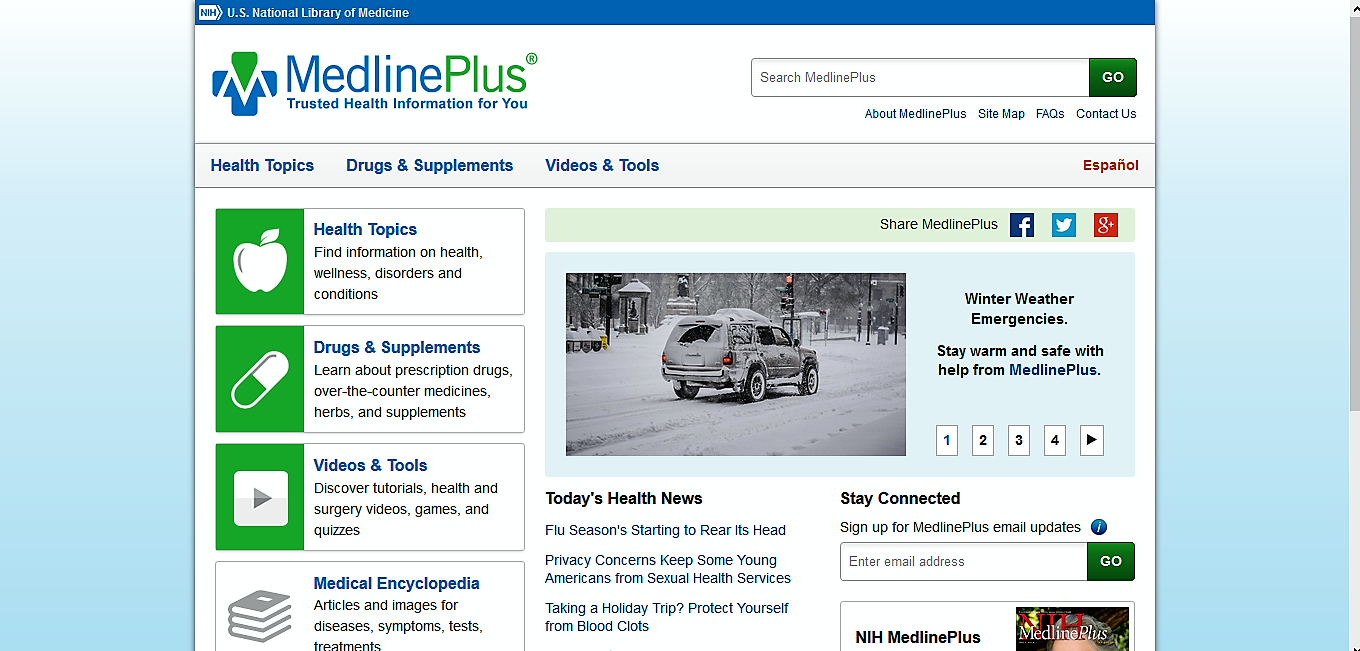Image resolution: width=1360 pixels, height=651 pixels.
Task: Play the slideshow with the arrow button
Action: (x=1092, y=440)
